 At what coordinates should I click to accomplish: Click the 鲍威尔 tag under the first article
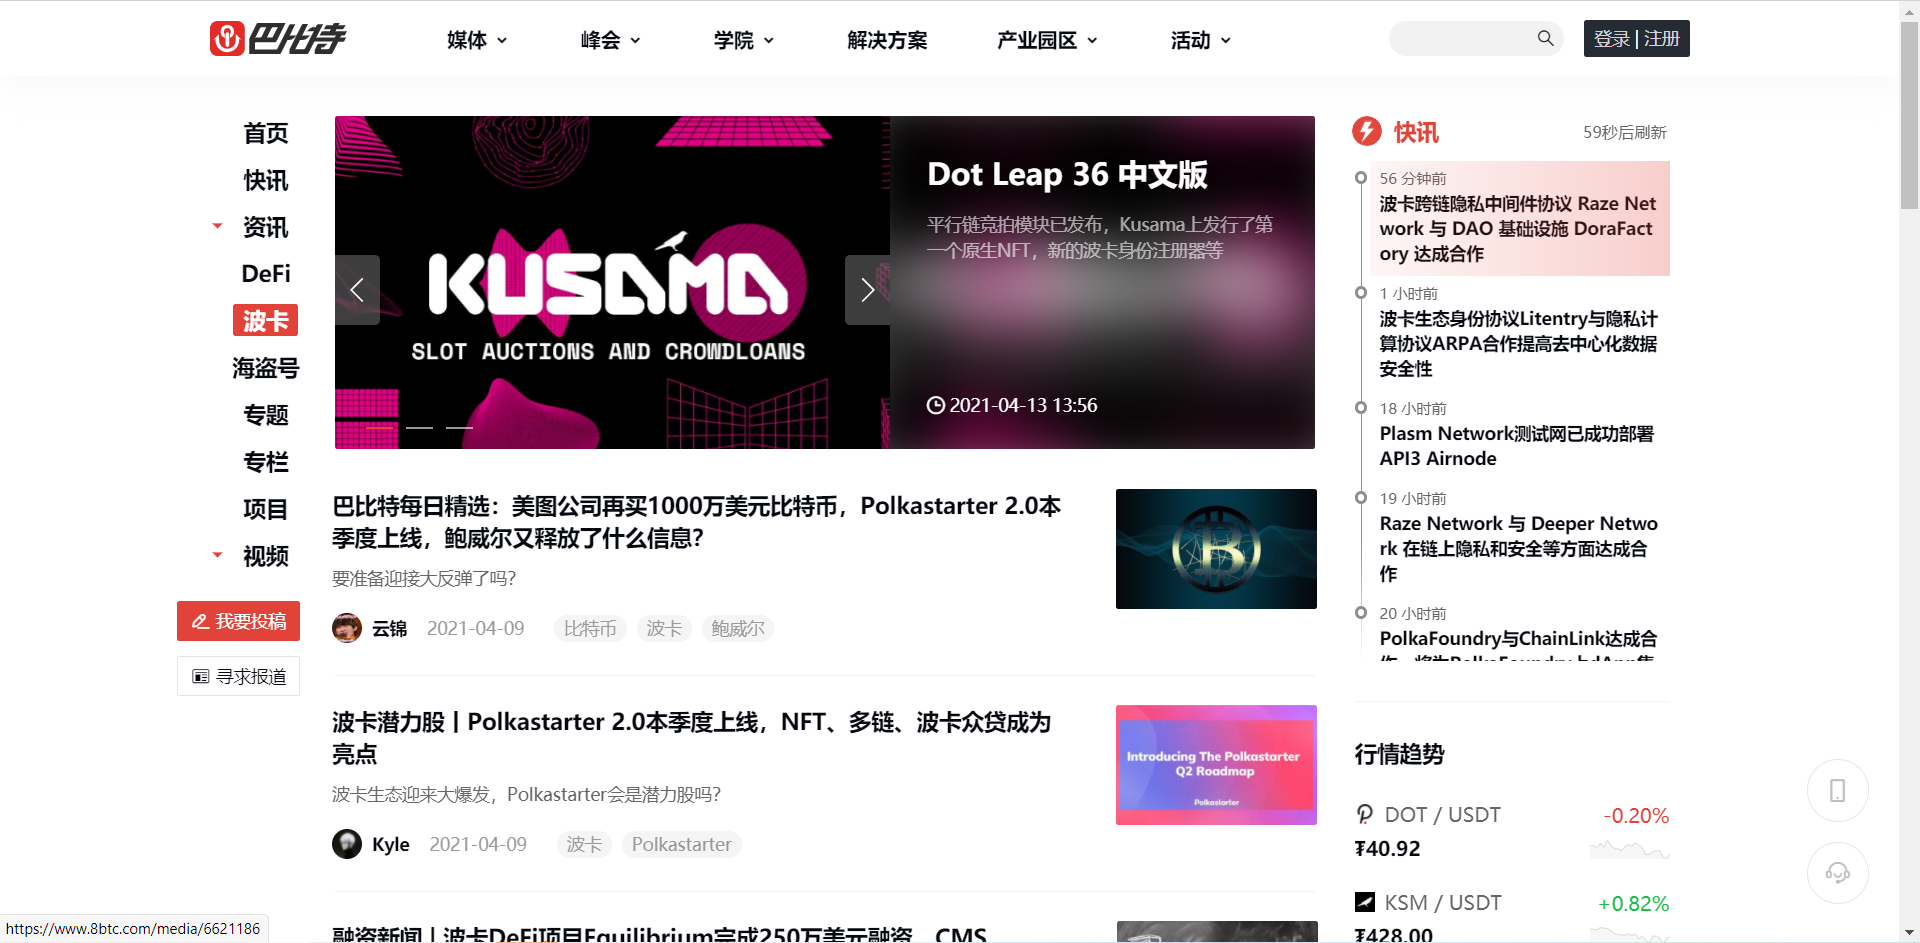coord(738,628)
